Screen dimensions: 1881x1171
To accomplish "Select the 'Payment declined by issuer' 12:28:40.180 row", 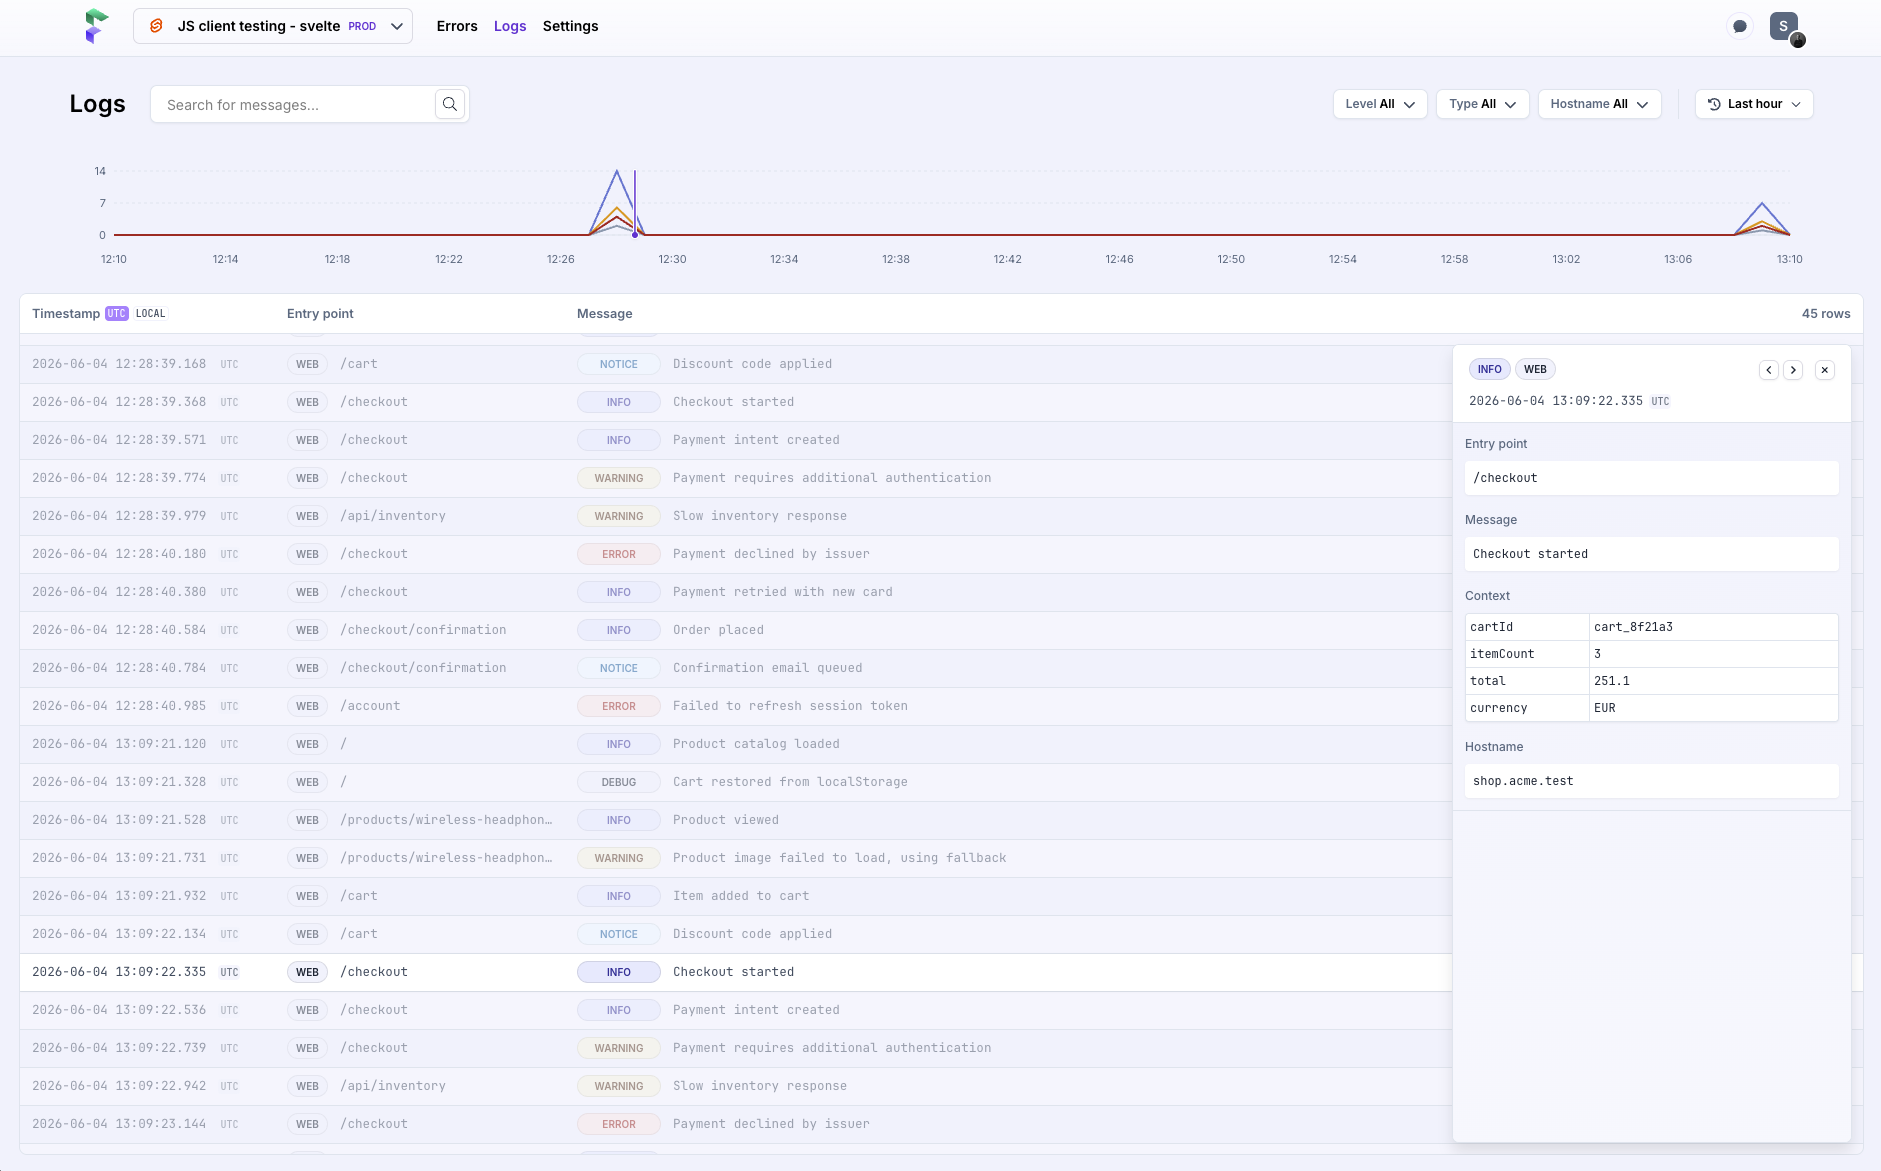I will coord(735,554).
